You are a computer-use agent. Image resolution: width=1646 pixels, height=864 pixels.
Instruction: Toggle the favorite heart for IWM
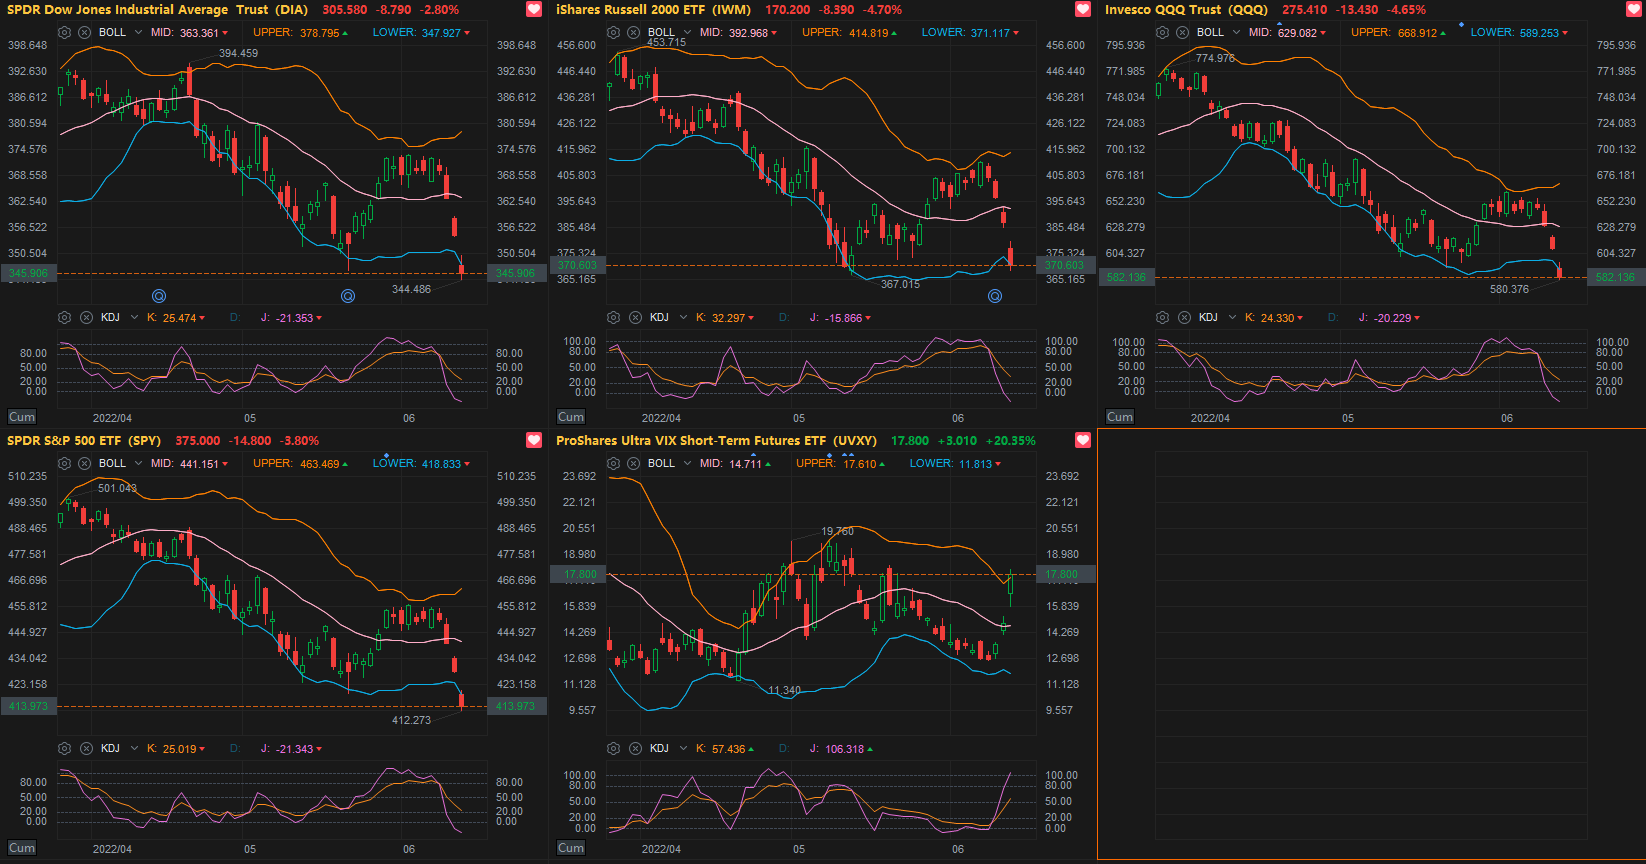pyautogui.click(x=1083, y=9)
